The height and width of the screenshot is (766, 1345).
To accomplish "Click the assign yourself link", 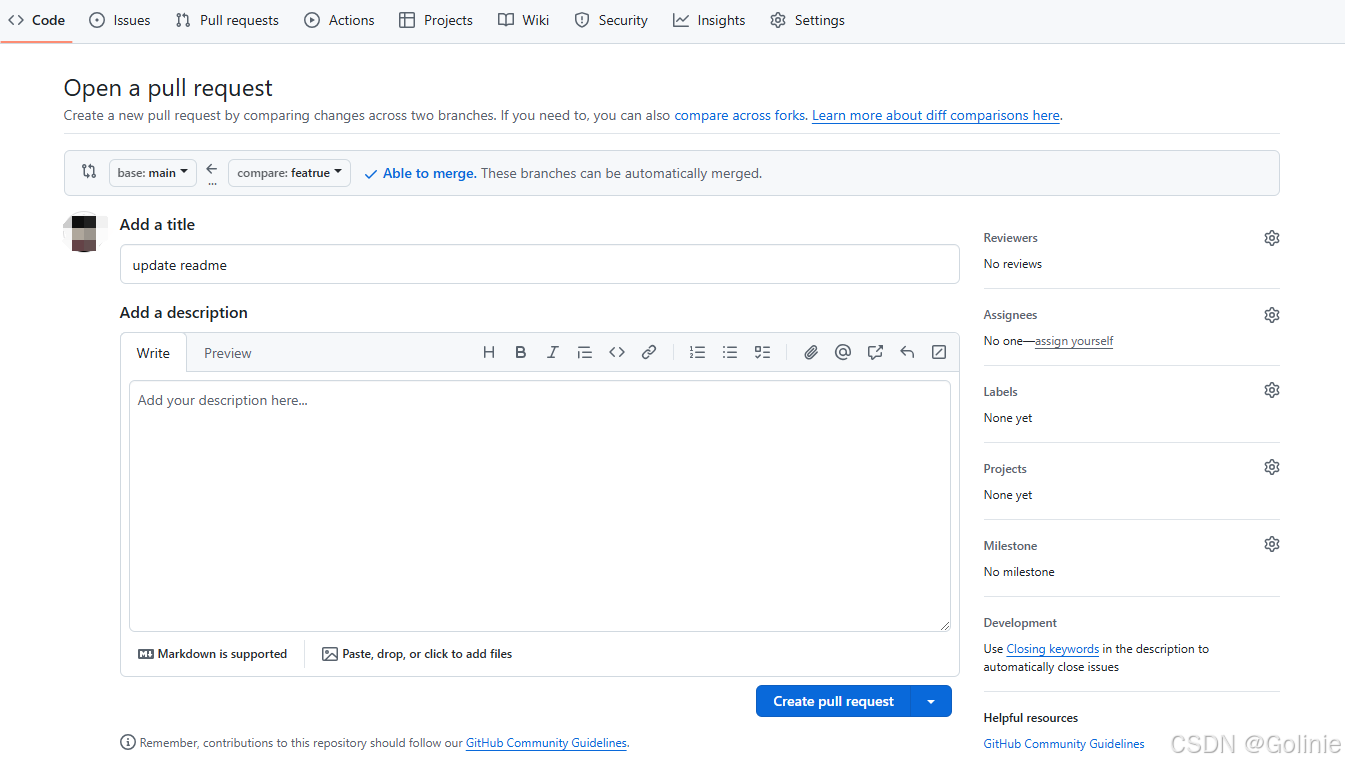I will [x=1074, y=341].
